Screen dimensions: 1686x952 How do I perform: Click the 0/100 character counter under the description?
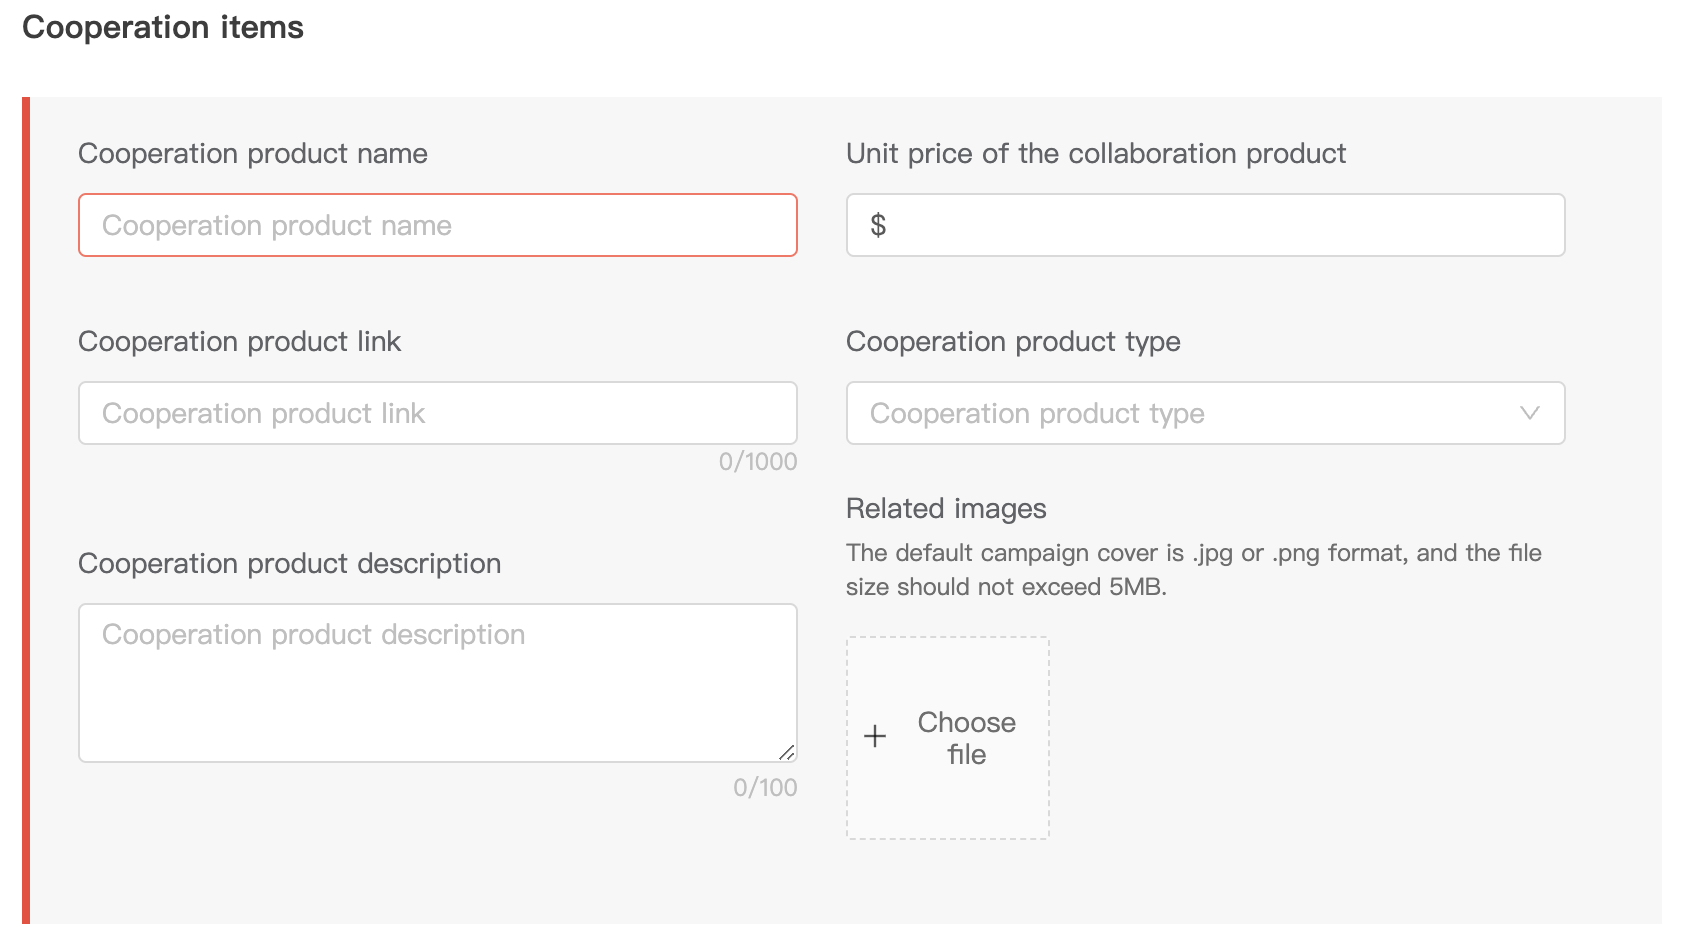tap(765, 787)
